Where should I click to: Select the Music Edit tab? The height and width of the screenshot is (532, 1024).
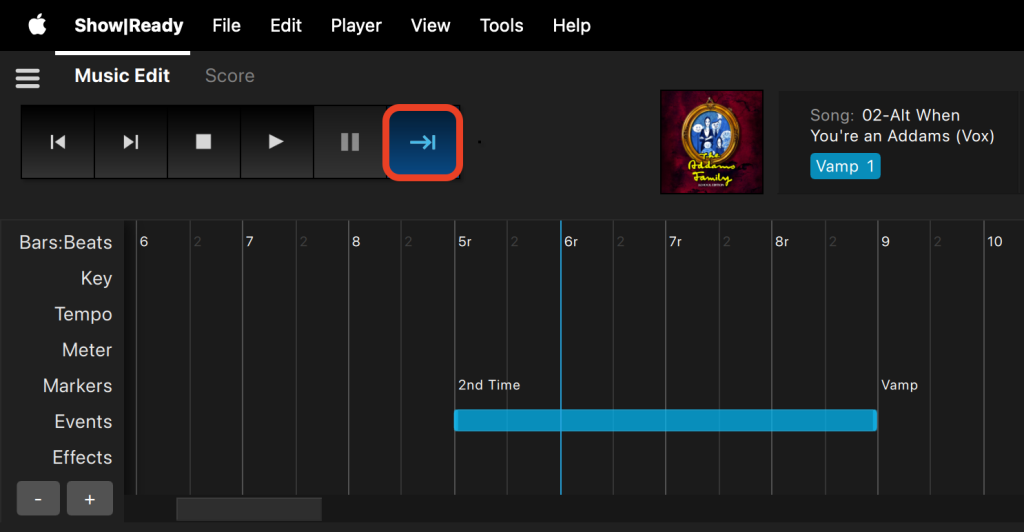[x=122, y=76]
